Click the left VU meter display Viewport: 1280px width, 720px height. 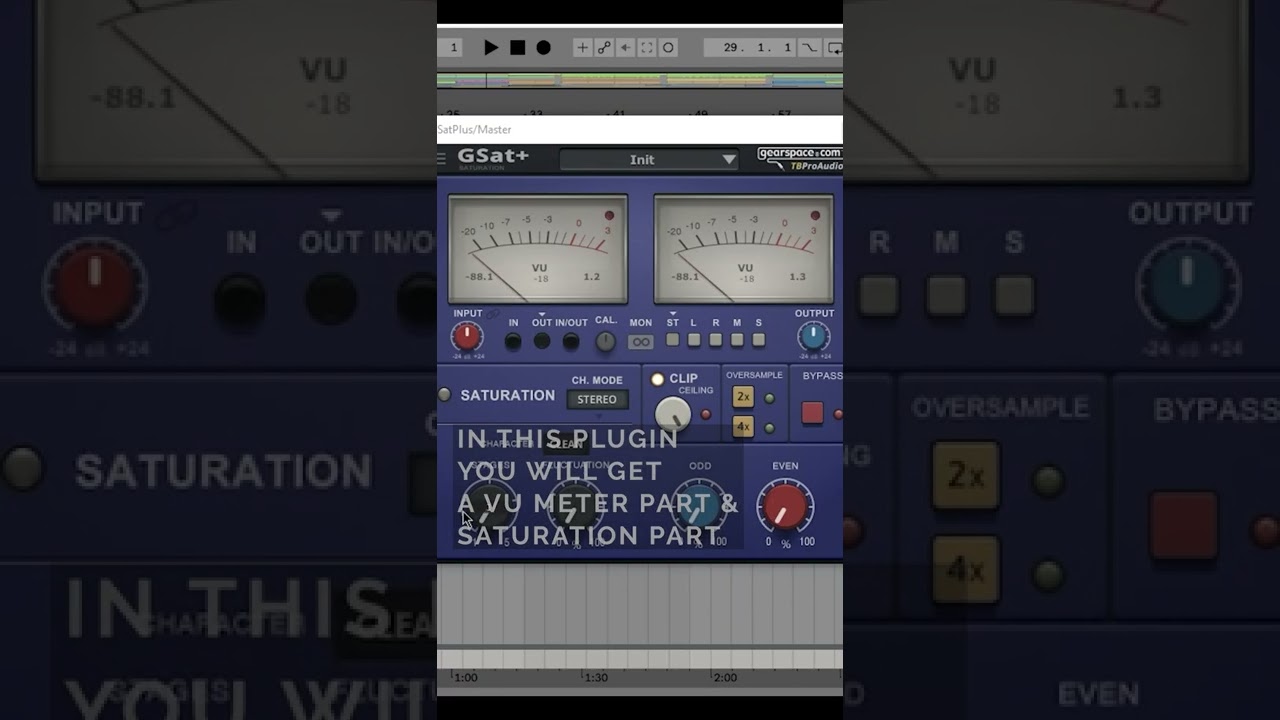point(538,249)
